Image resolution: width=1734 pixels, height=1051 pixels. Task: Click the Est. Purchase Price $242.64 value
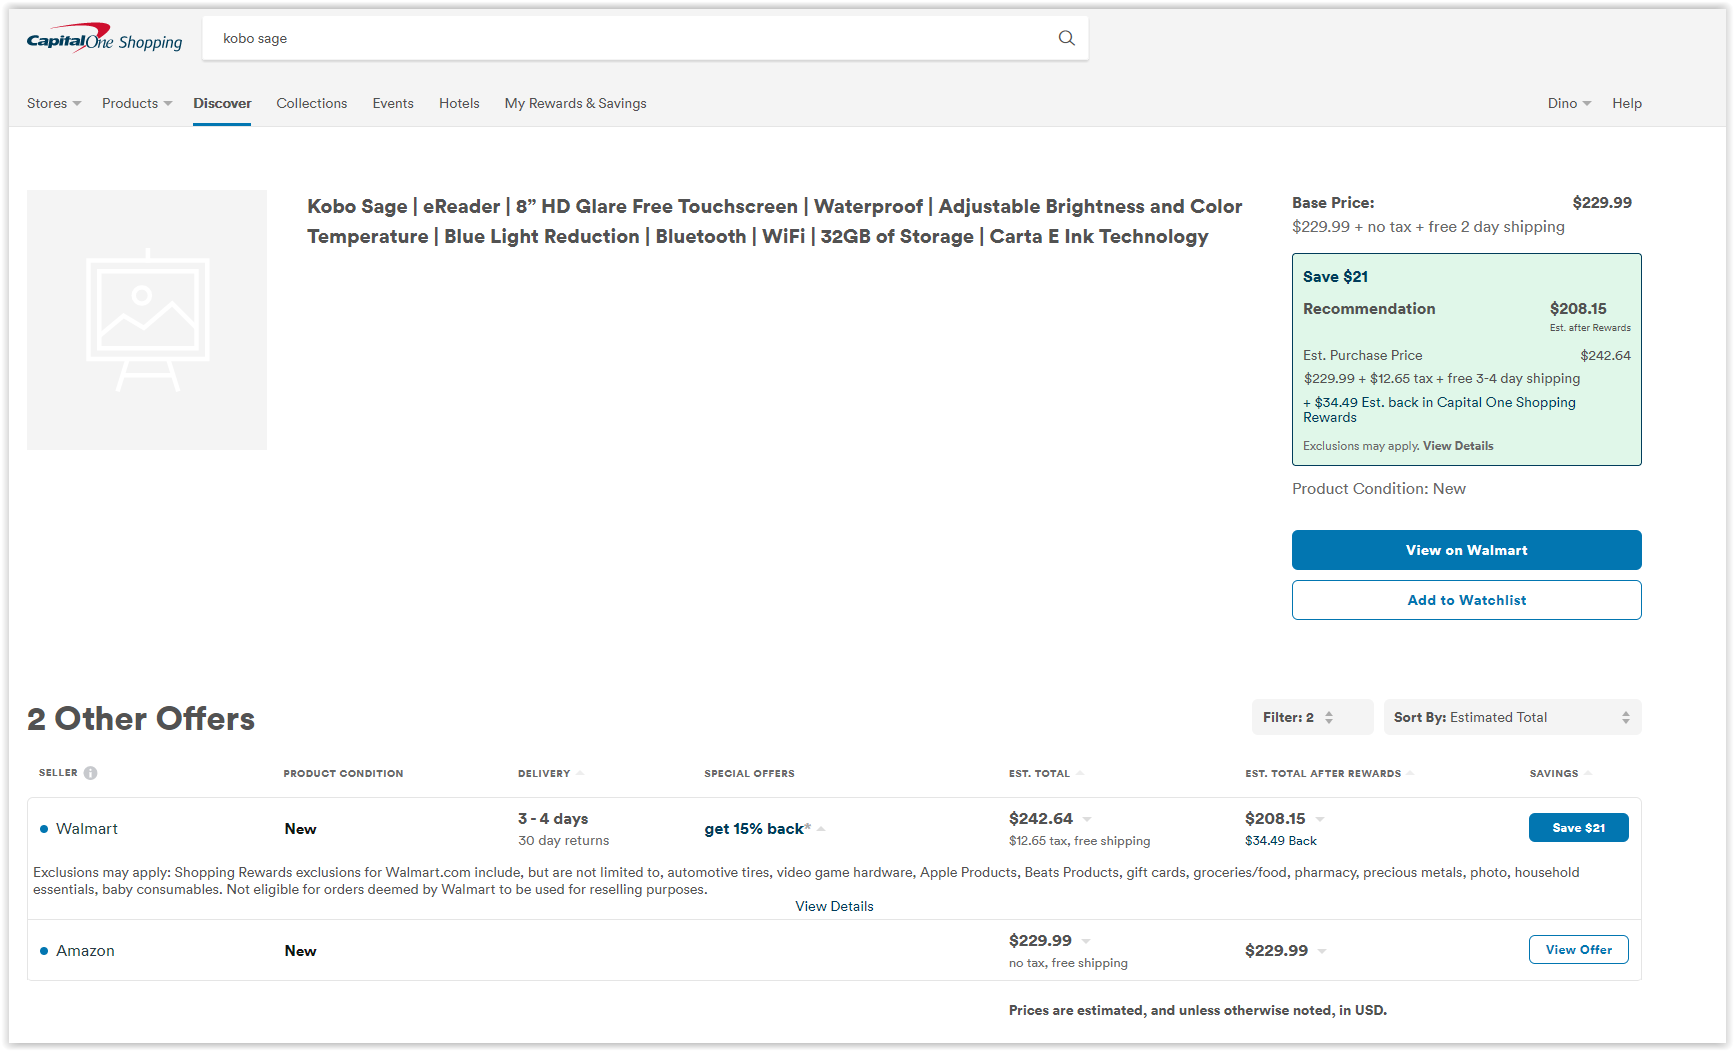point(1605,355)
